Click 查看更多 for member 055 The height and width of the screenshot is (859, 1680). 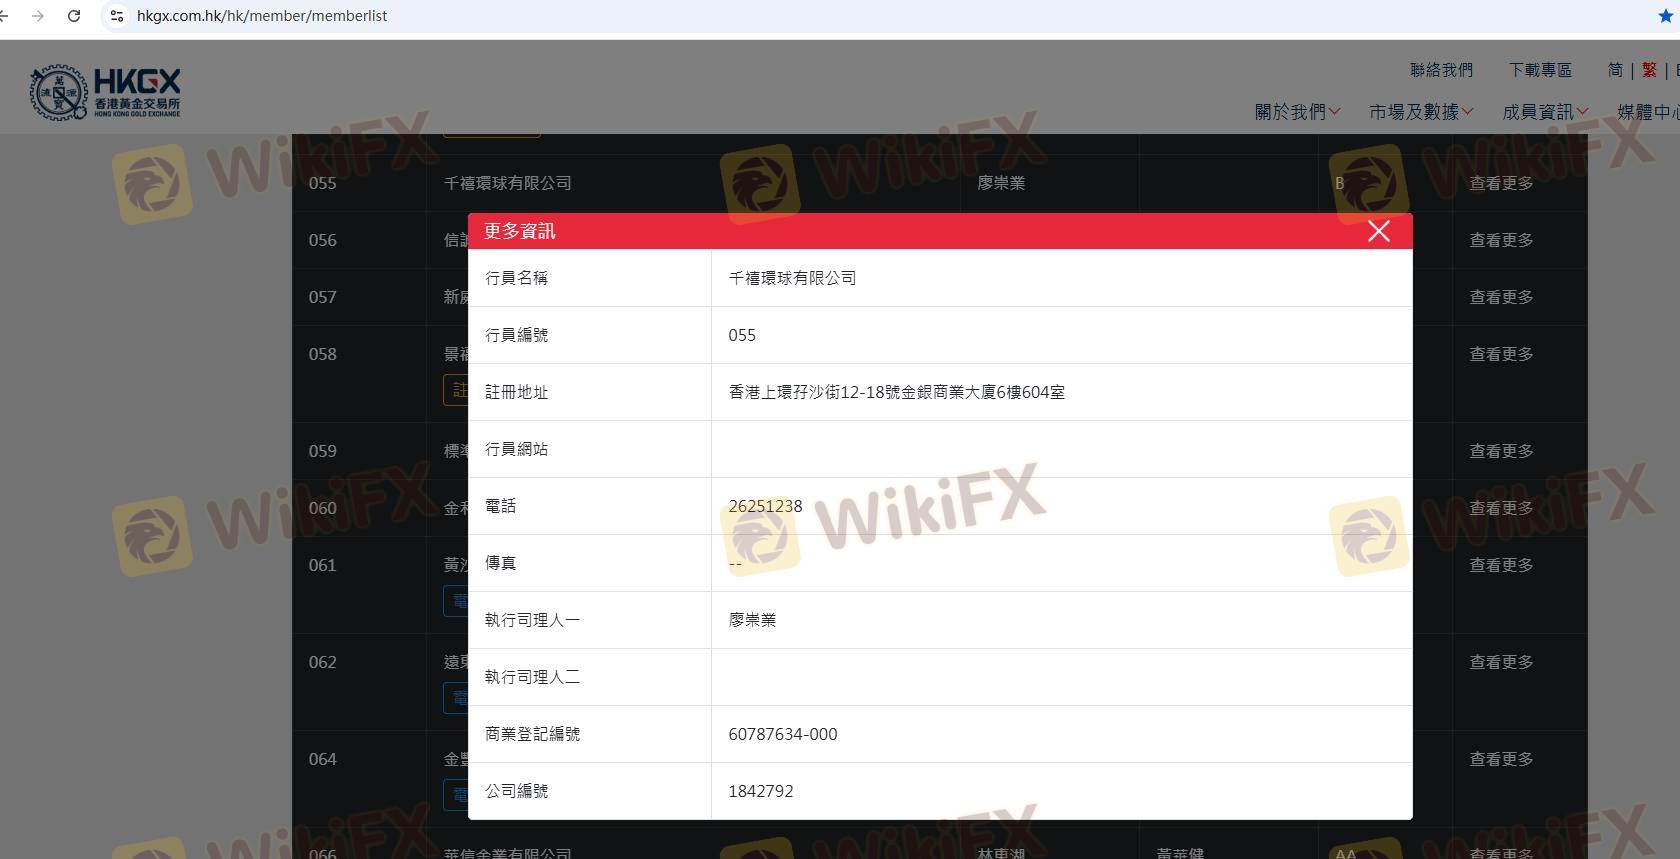(1501, 183)
